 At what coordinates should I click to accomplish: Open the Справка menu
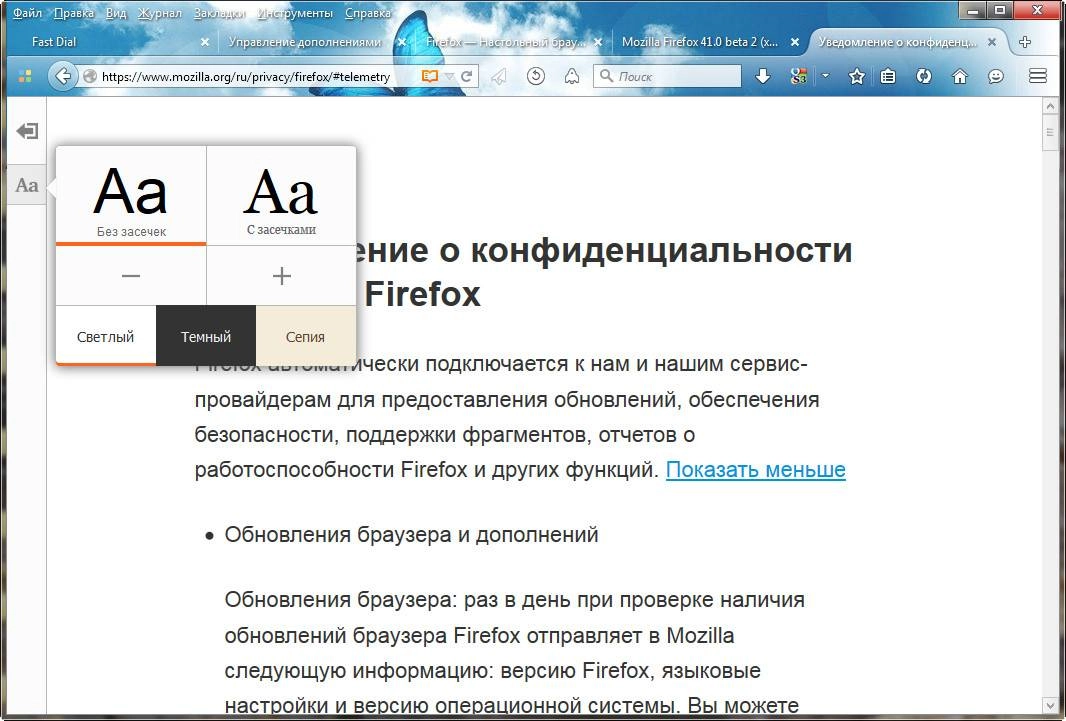coord(367,13)
